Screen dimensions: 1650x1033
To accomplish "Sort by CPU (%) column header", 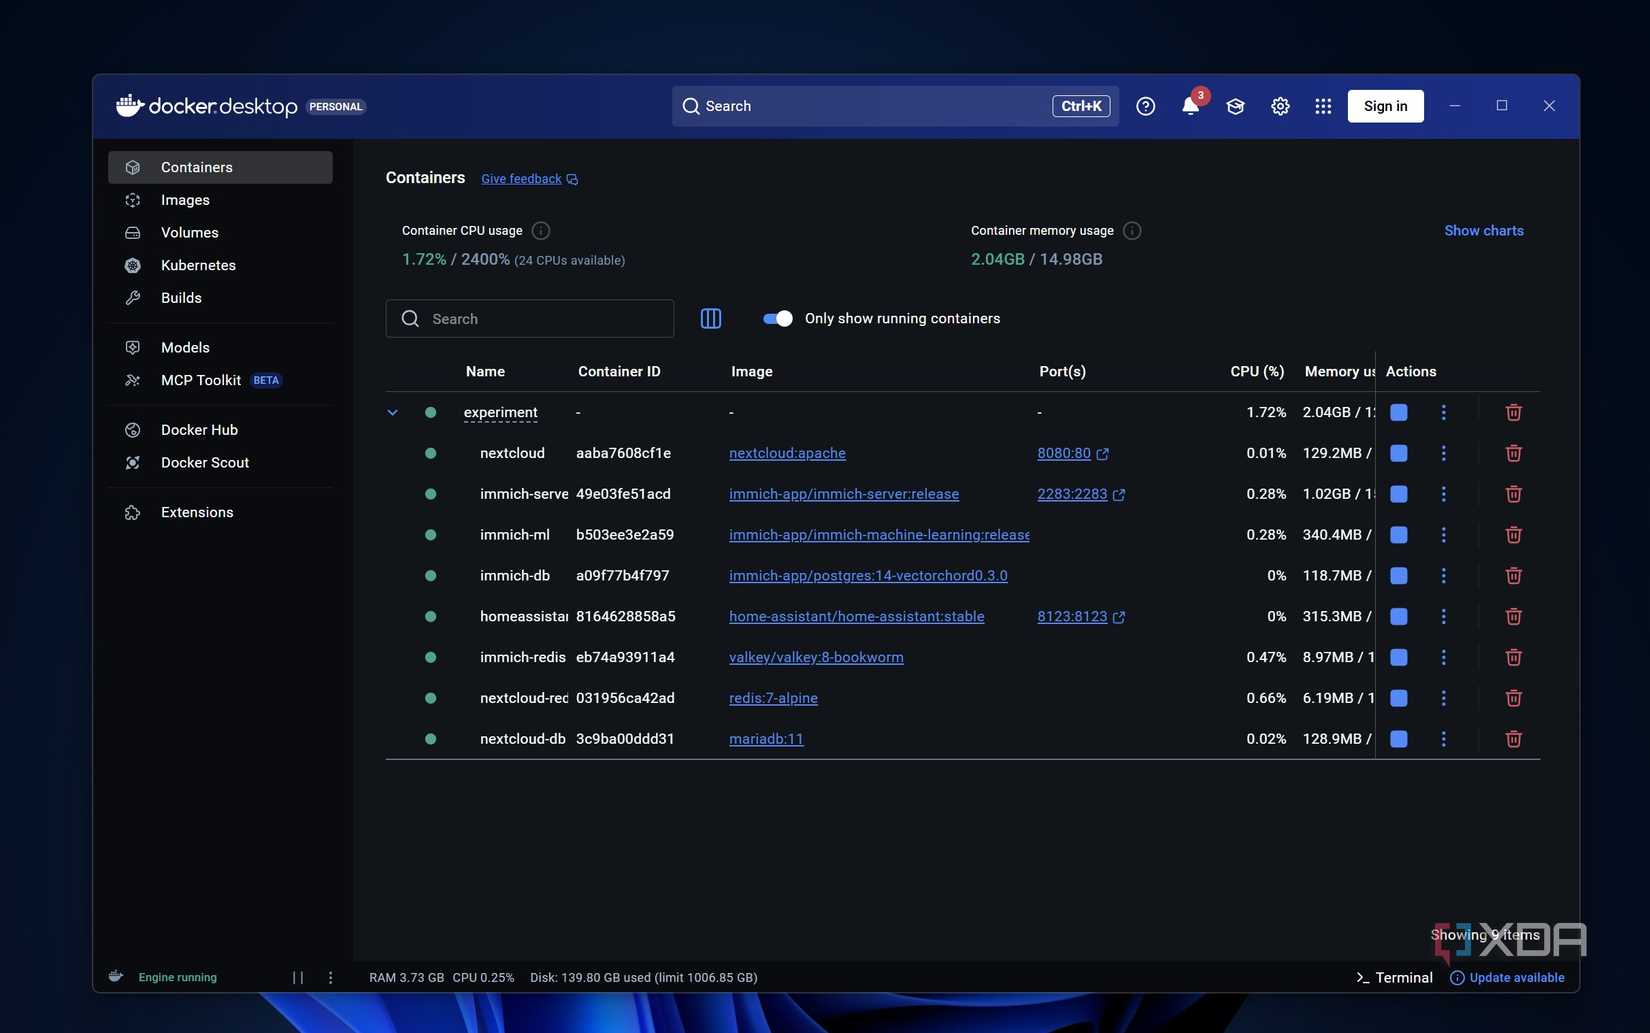I will point(1257,371).
